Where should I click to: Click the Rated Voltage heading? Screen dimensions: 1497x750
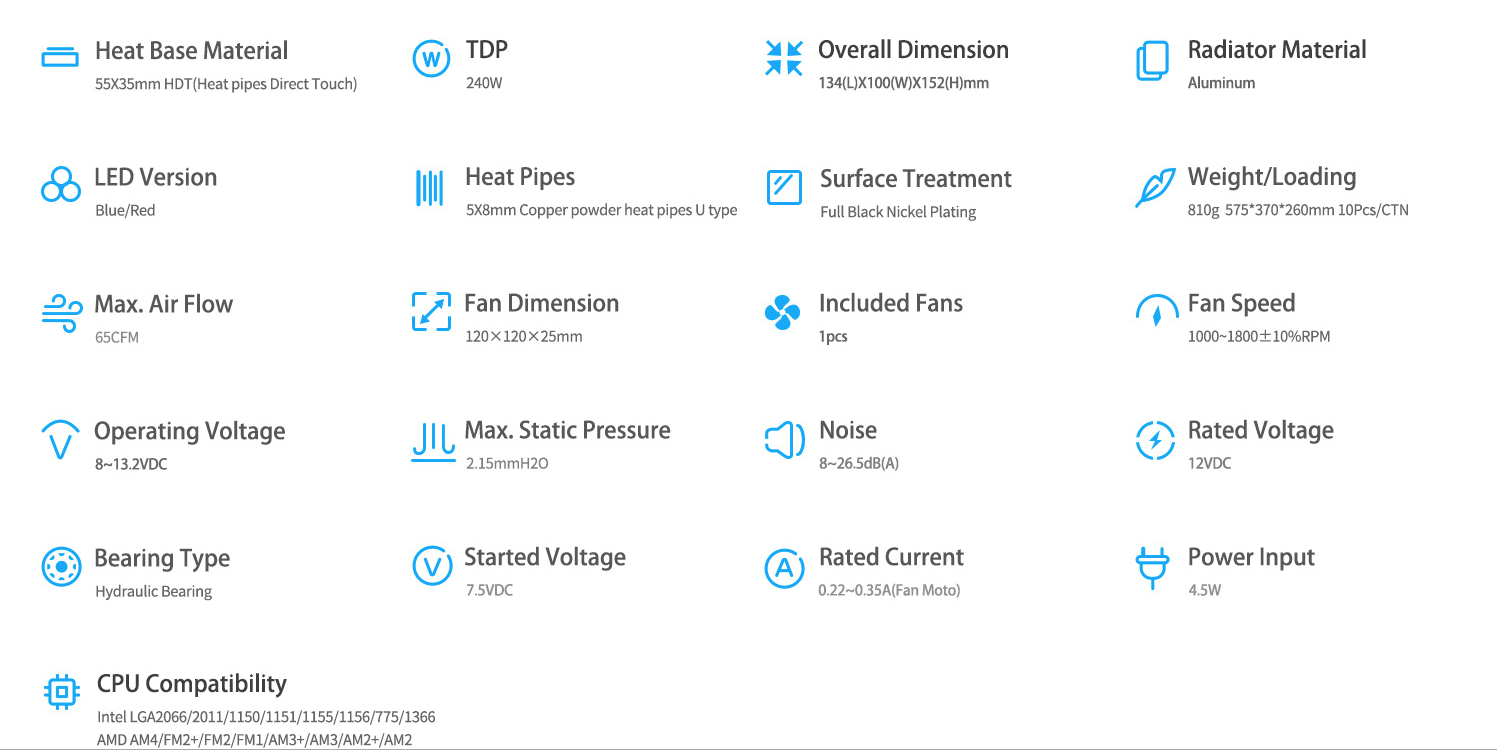tap(1260, 431)
